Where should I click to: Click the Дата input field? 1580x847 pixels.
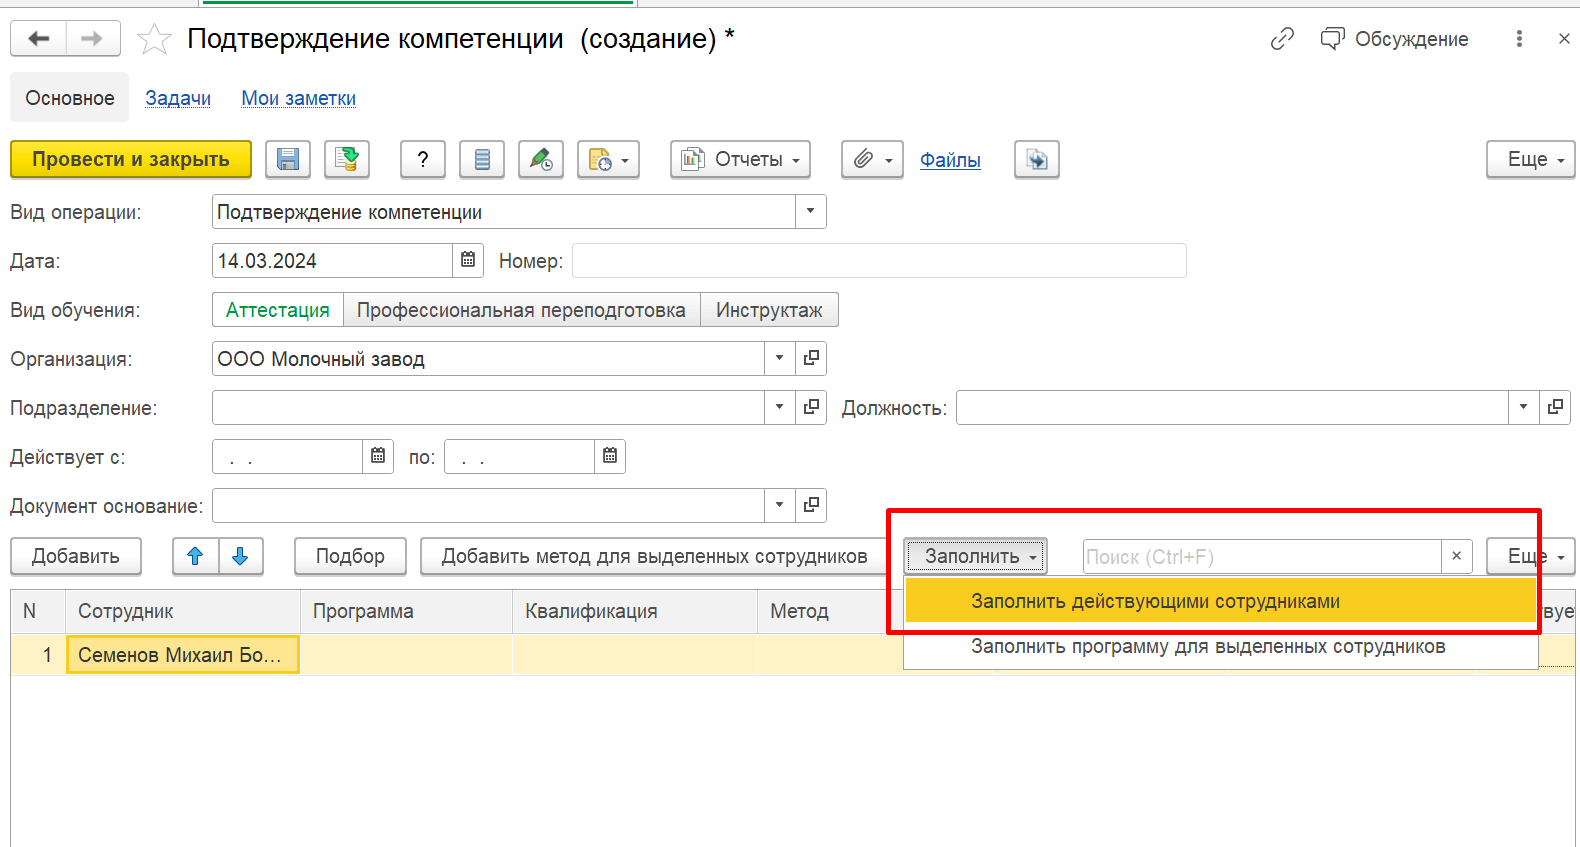[x=332, y=261]
